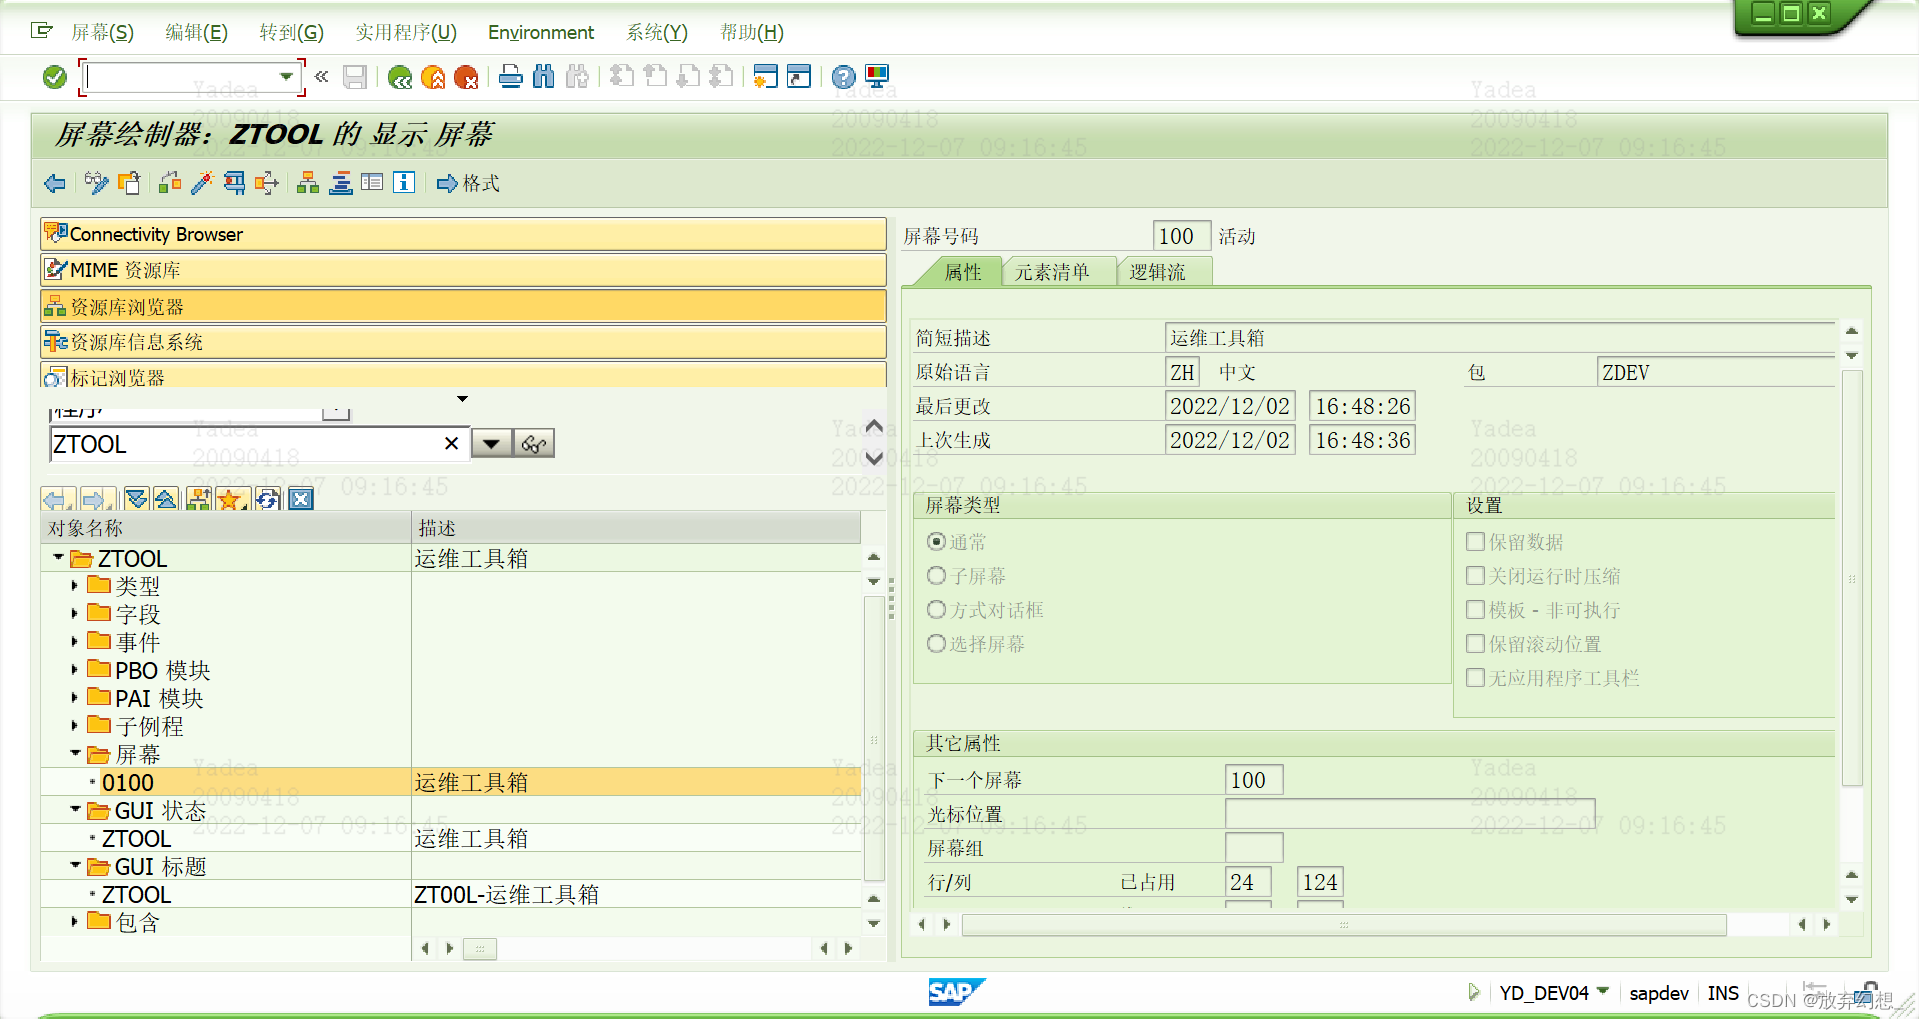The width and height of the screenshot is (1919, 1019).
Task: Toggle the 无应用程序工具栏 checkbox
Action: coord(1475,678)
